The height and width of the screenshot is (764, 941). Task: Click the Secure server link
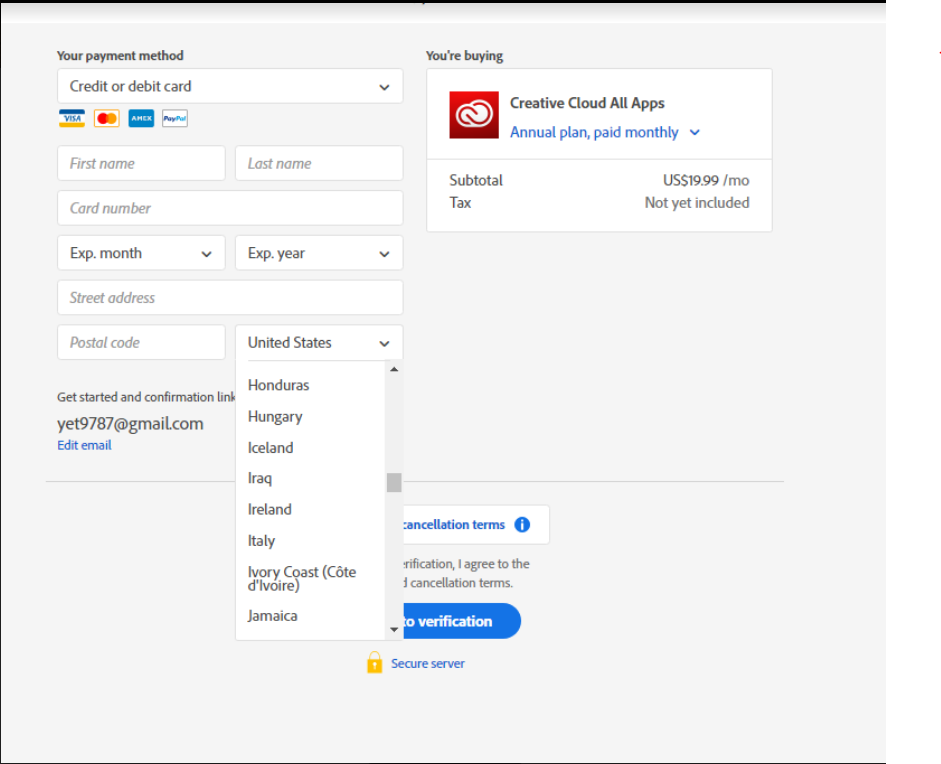[x=428, y=664]
